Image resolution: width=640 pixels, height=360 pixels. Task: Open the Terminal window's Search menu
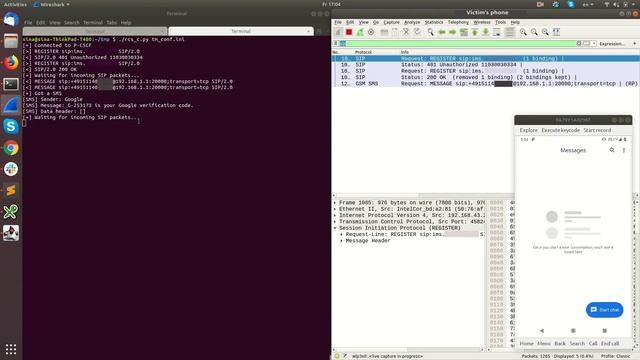click(71, 22)
